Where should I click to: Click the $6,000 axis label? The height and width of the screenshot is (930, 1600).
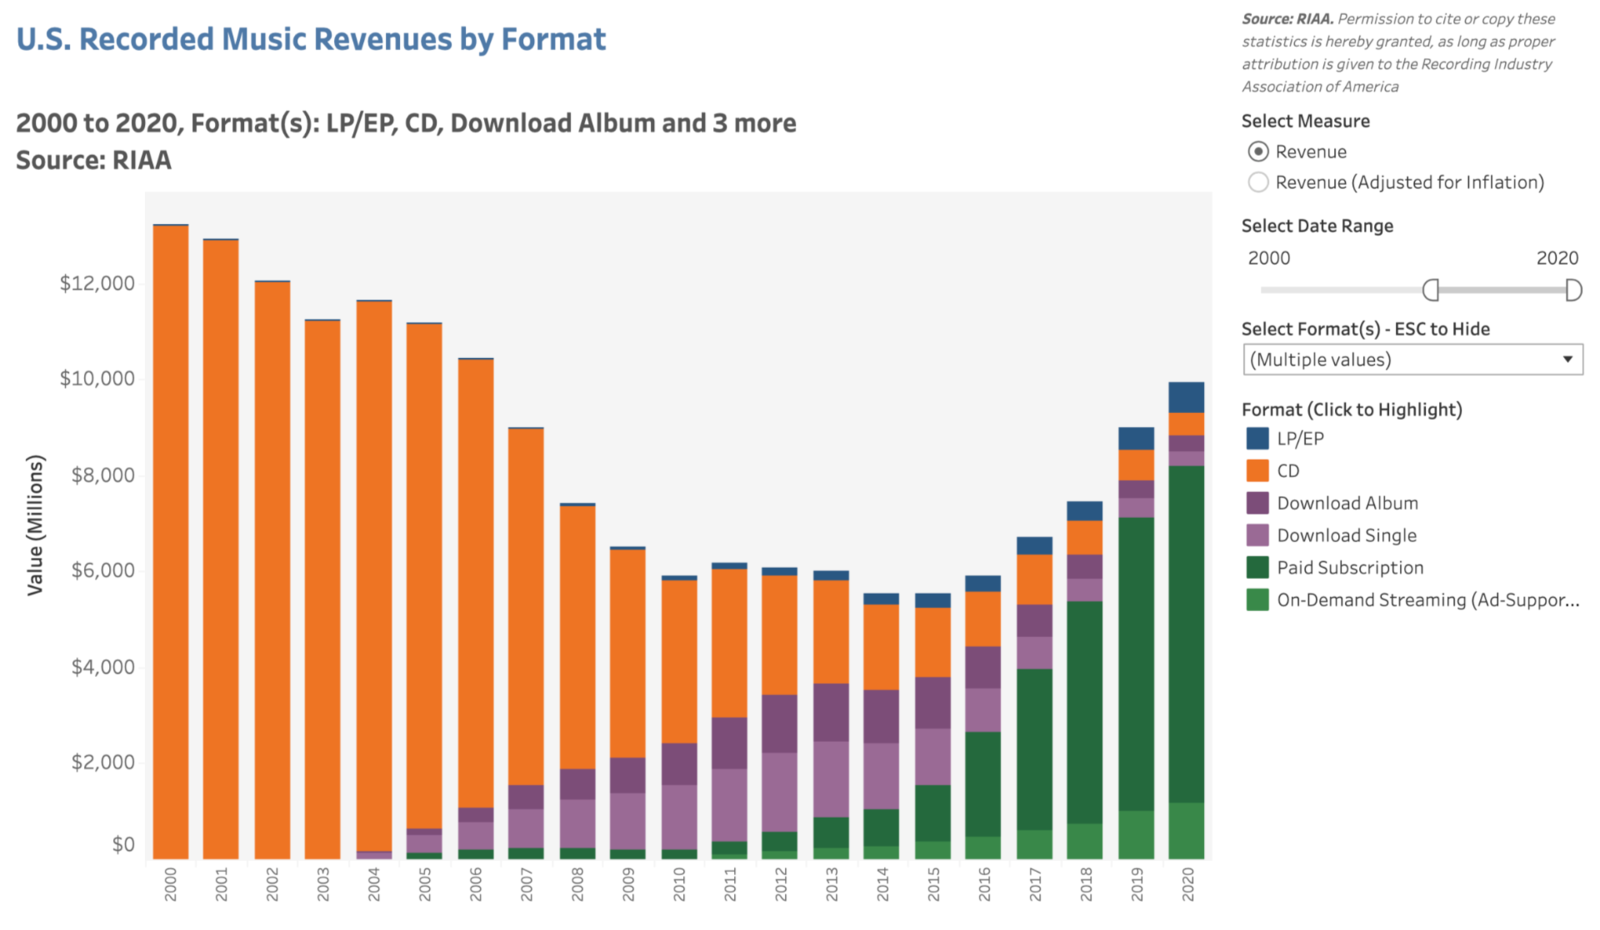[x=102, y=570]
